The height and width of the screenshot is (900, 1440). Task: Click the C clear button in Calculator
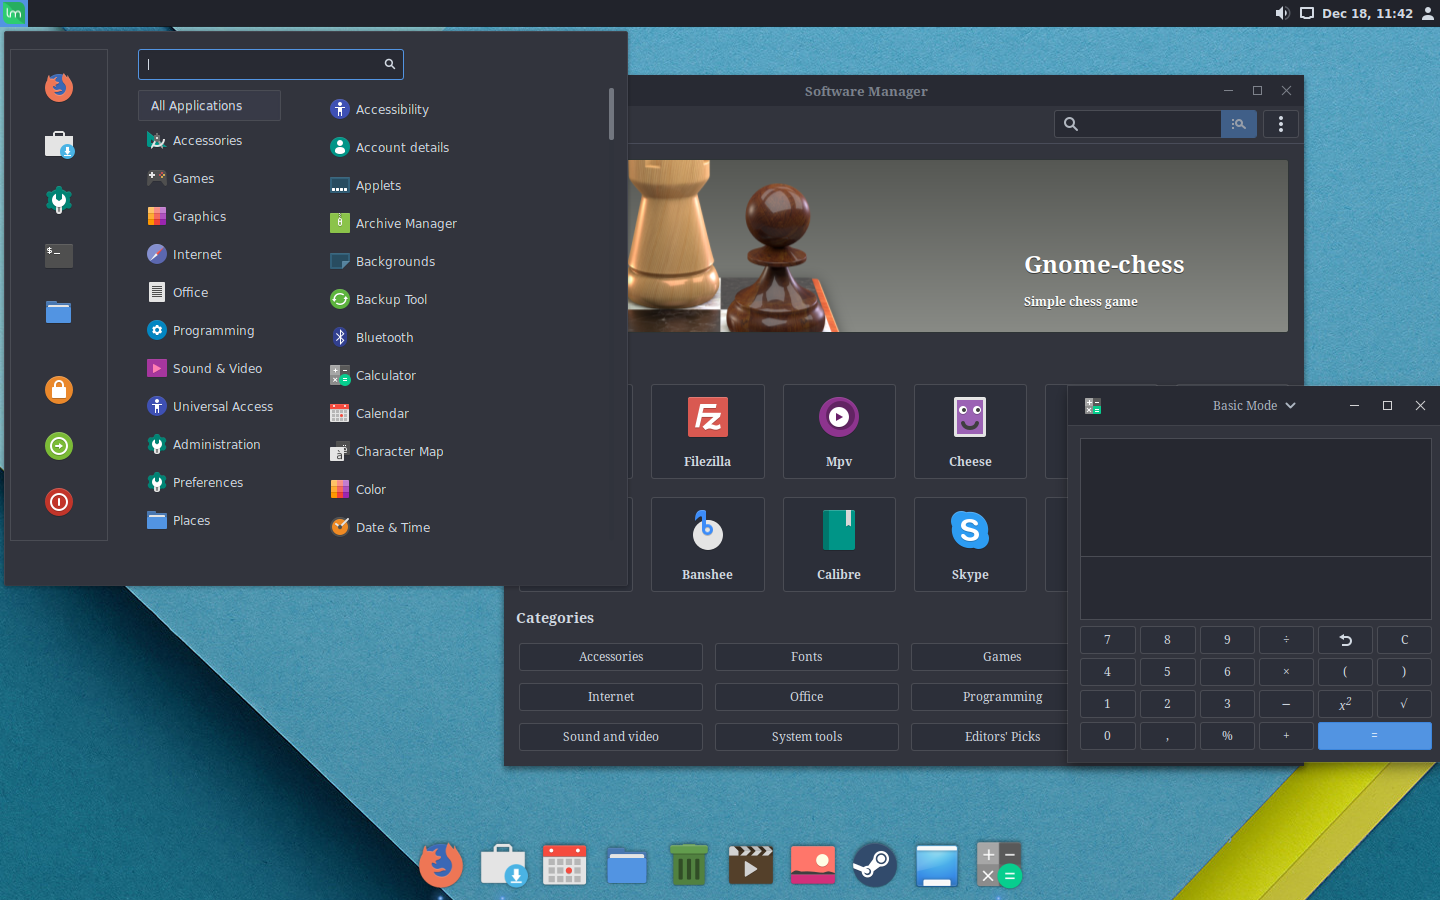point(1404,640)
